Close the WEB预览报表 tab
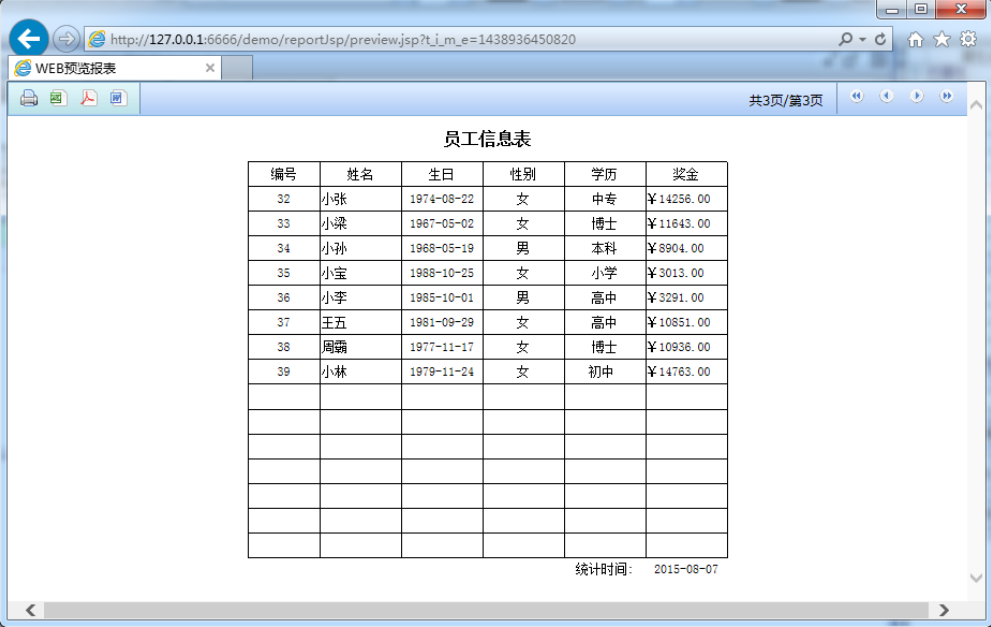The height and width of the screenshot is (627, 991). (210, 68)
